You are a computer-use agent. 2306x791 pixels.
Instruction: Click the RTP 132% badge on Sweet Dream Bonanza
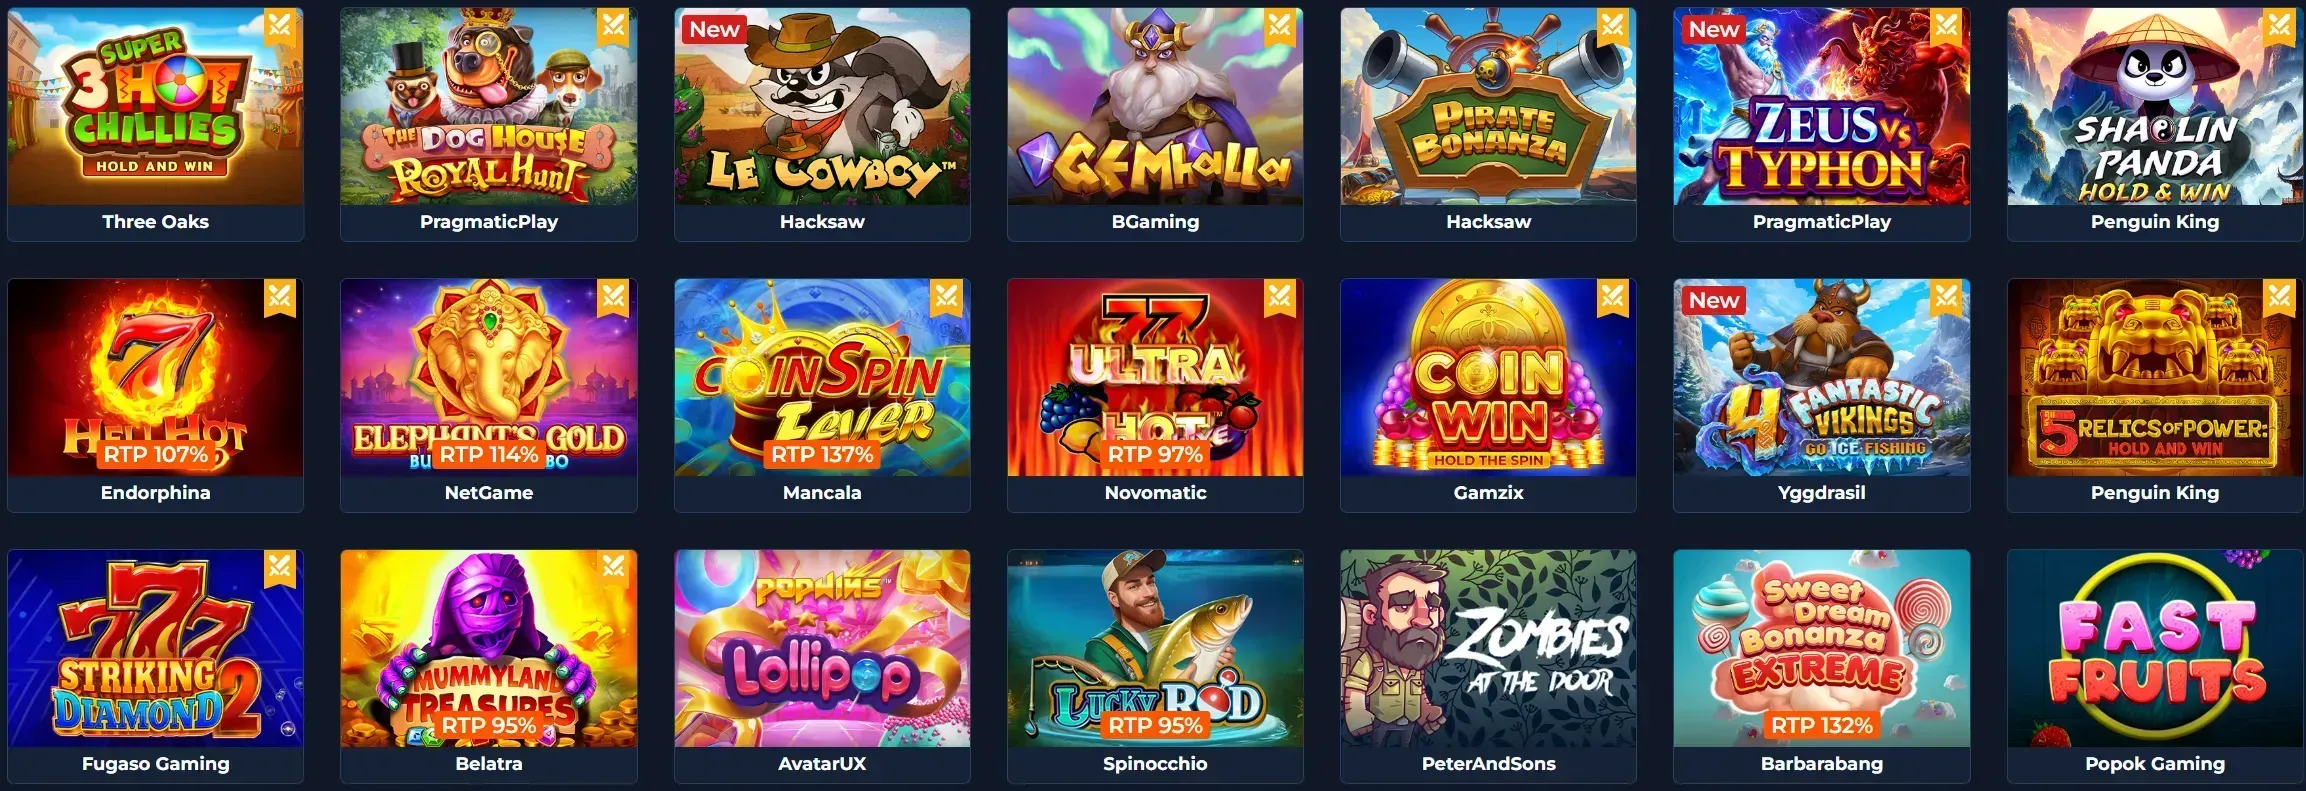pyautogui.click(x=1822, y=726)
